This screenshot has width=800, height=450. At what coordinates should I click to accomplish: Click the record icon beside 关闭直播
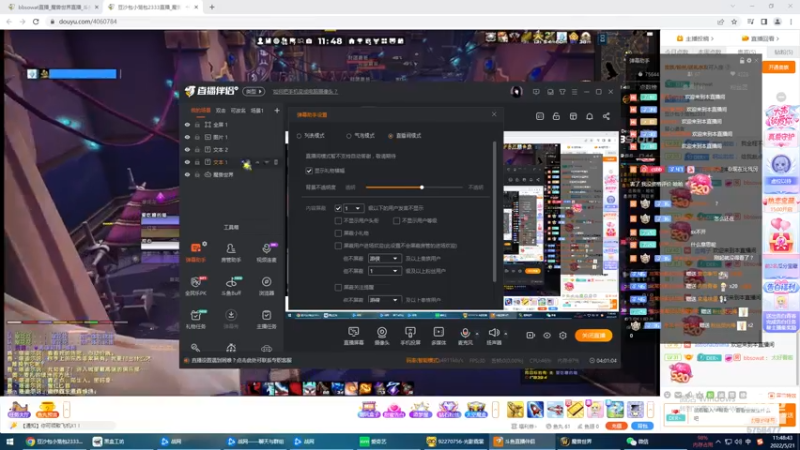tap(531, 335)
